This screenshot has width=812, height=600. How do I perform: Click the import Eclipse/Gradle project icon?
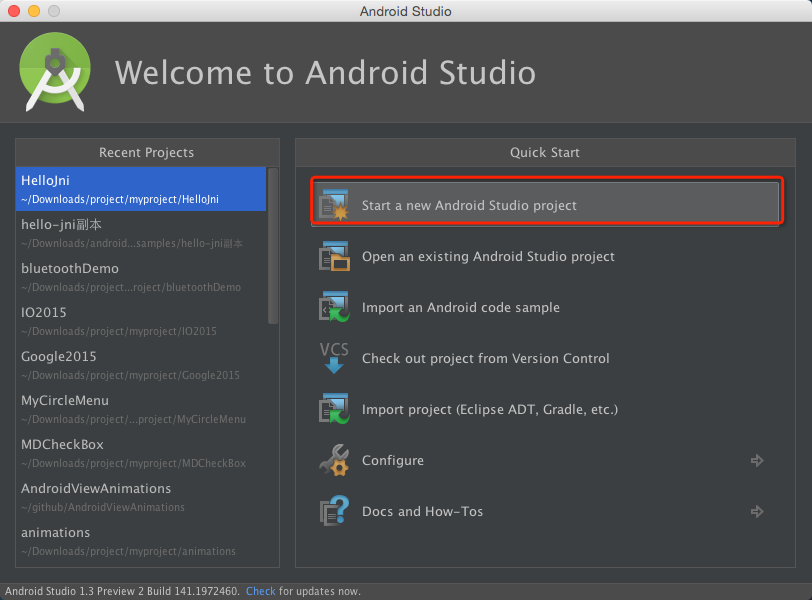click(x=334, y=409)
